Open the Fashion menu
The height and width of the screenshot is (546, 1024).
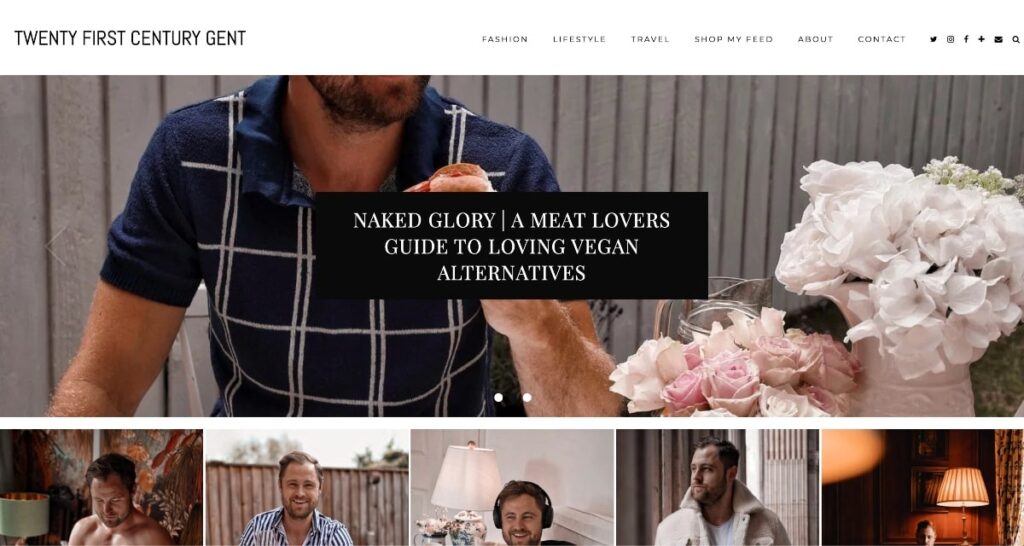505,39
